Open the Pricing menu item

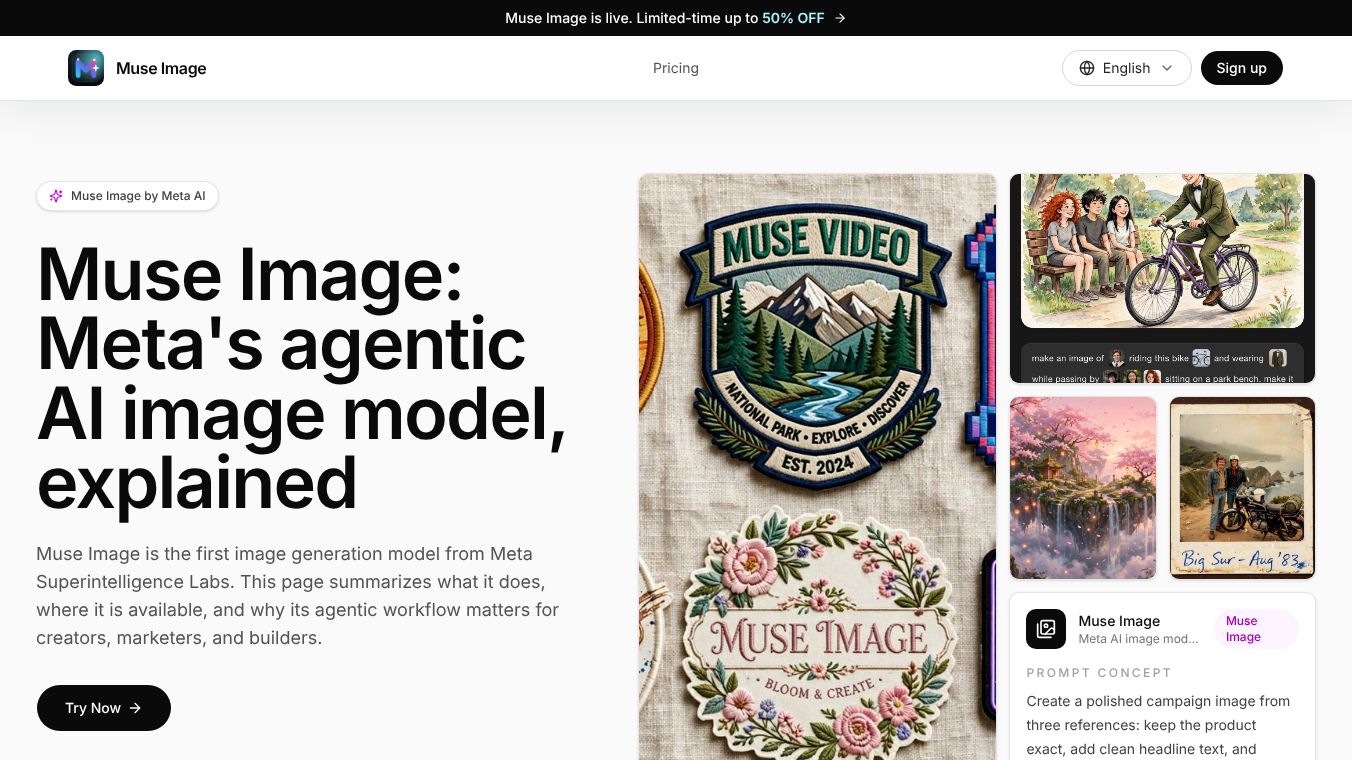[x=676, y=68]
